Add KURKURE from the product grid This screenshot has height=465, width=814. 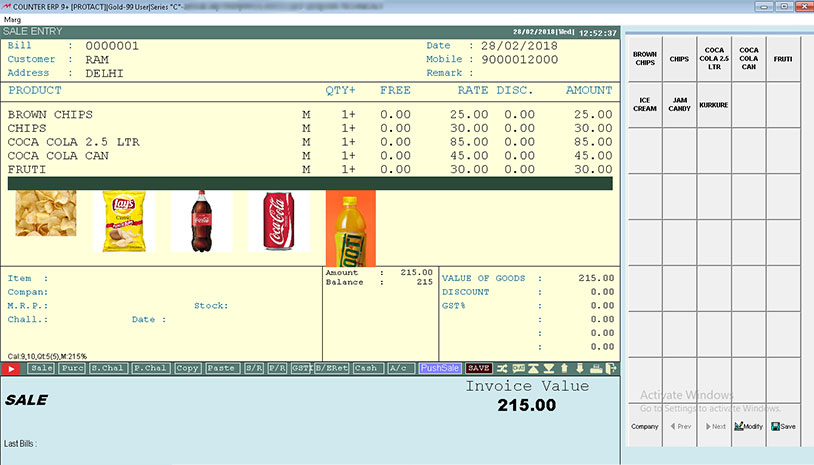pos(714,105)
